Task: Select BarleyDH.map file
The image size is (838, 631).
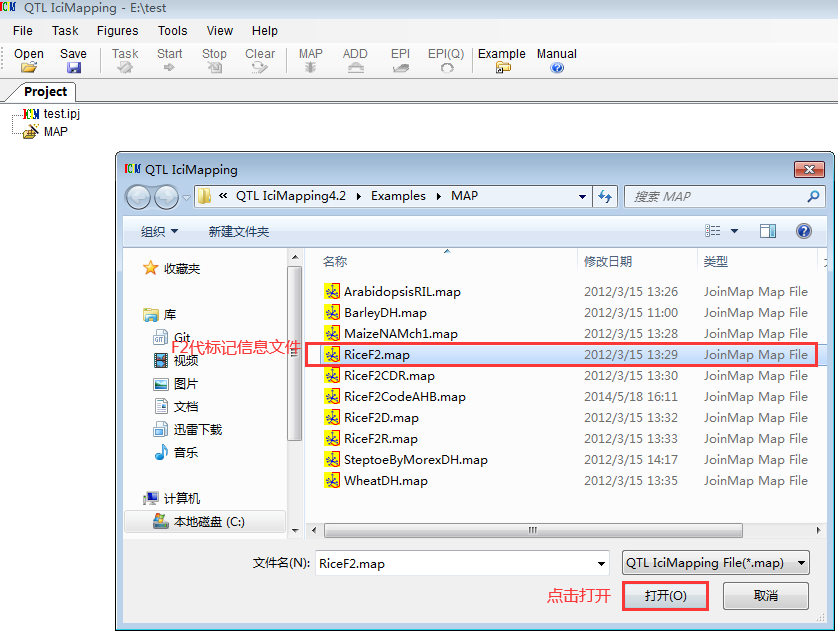Action: click(385, 313)
